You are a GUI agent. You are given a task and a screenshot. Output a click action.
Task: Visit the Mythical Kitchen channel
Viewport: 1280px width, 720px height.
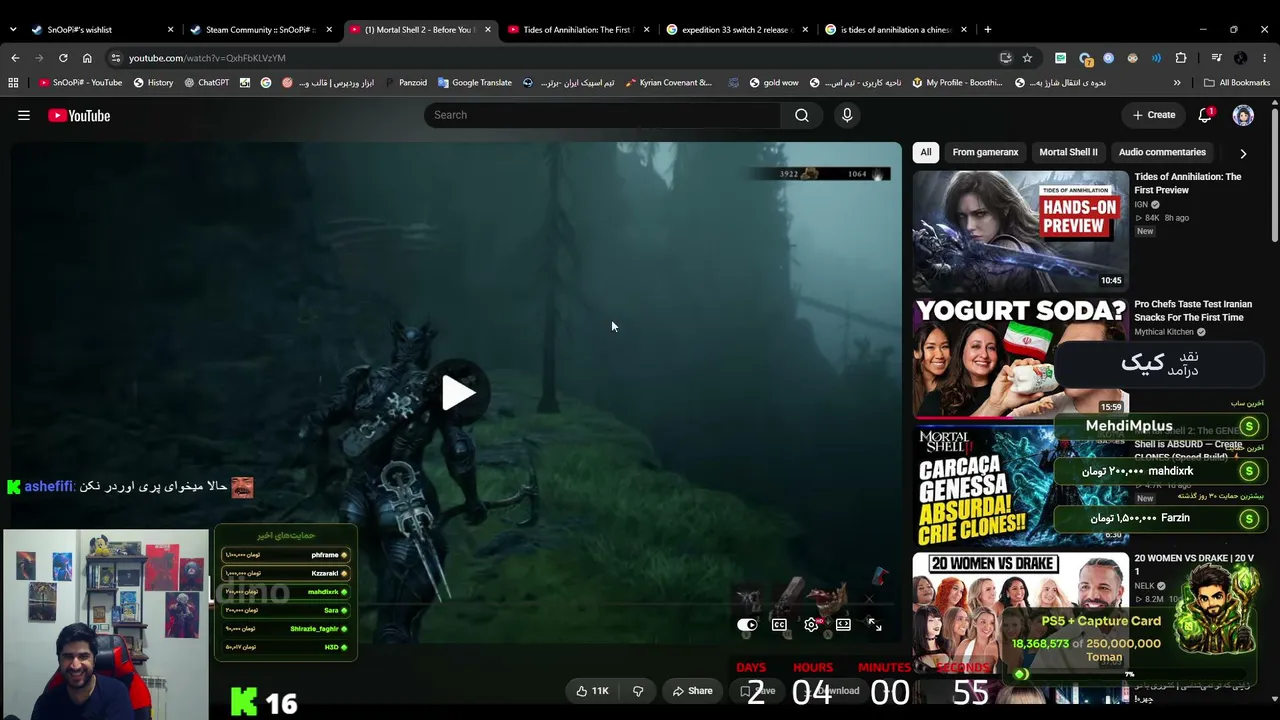tap(1164, 332)
